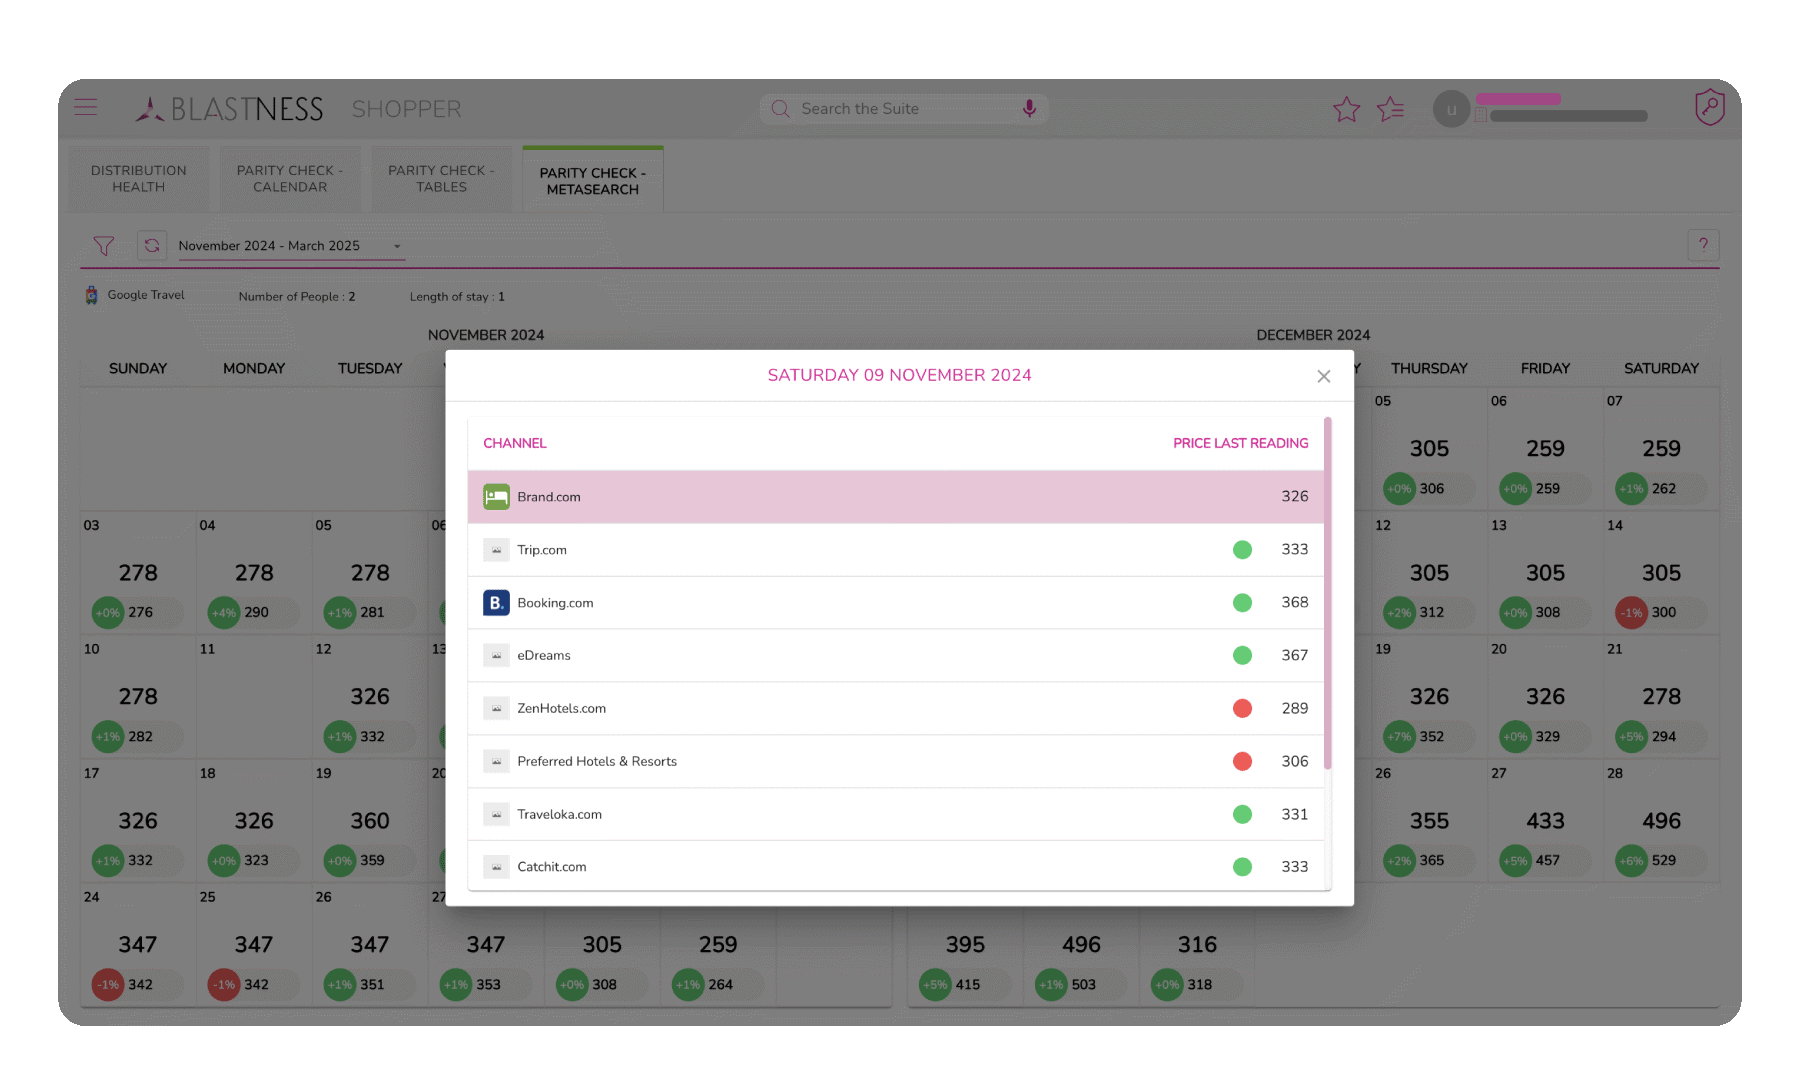Viewport: 1800px width, 1080px height.
Task: Activate voice search microphone
Action: pos(1029,109)
